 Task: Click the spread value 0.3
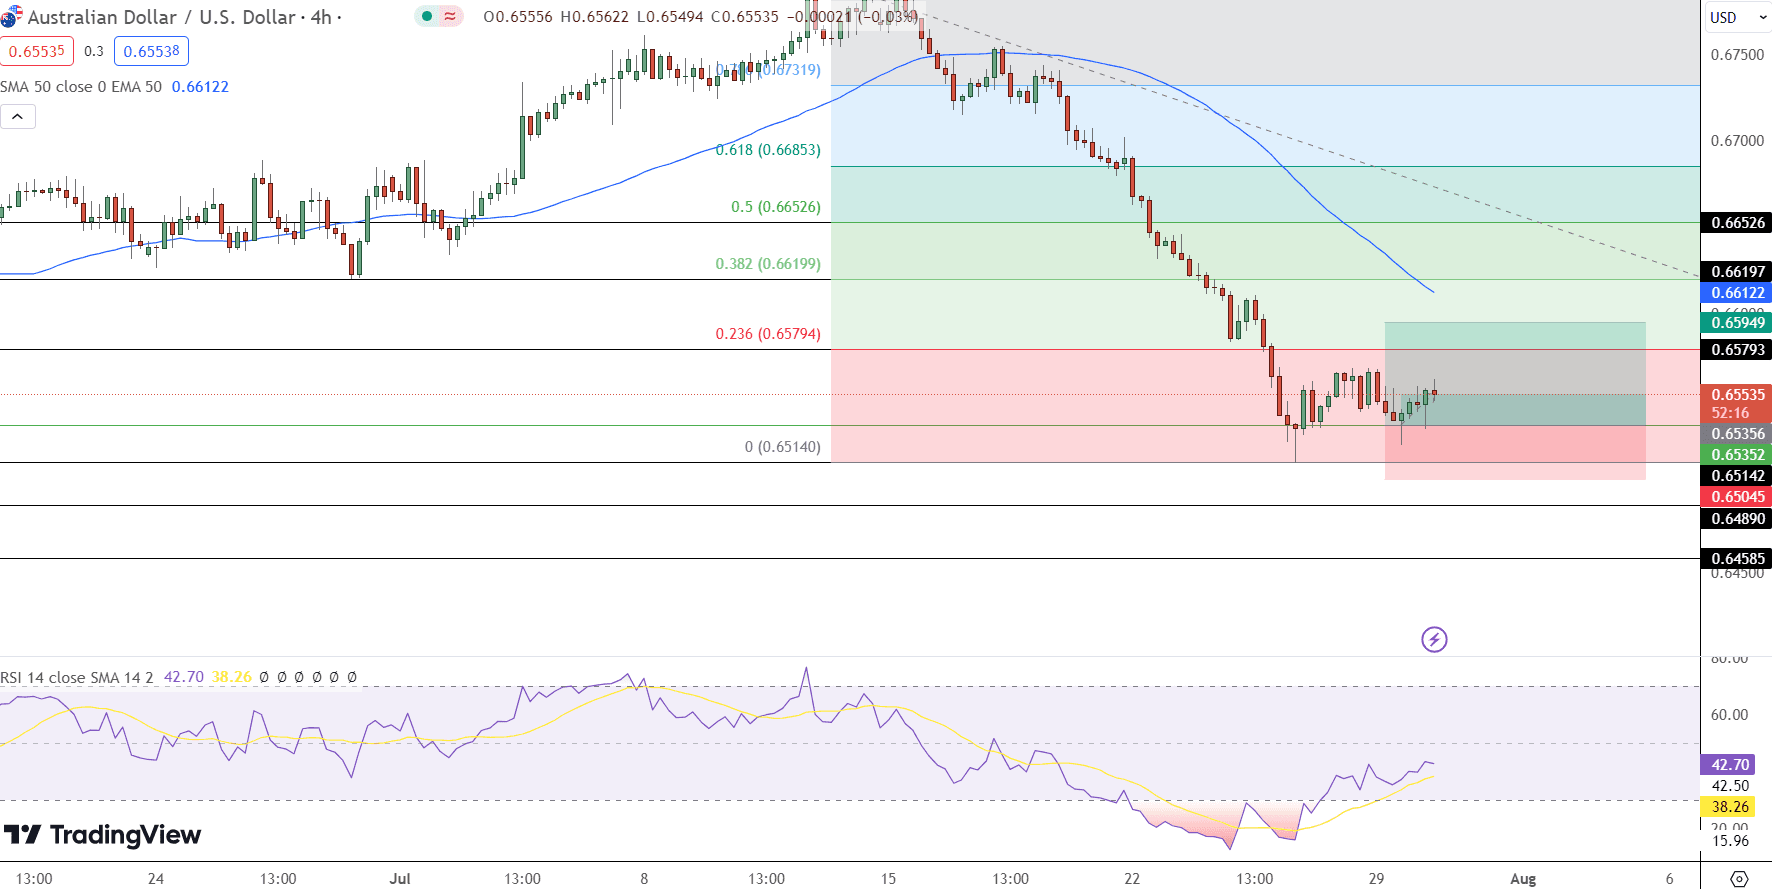(94, 51)
